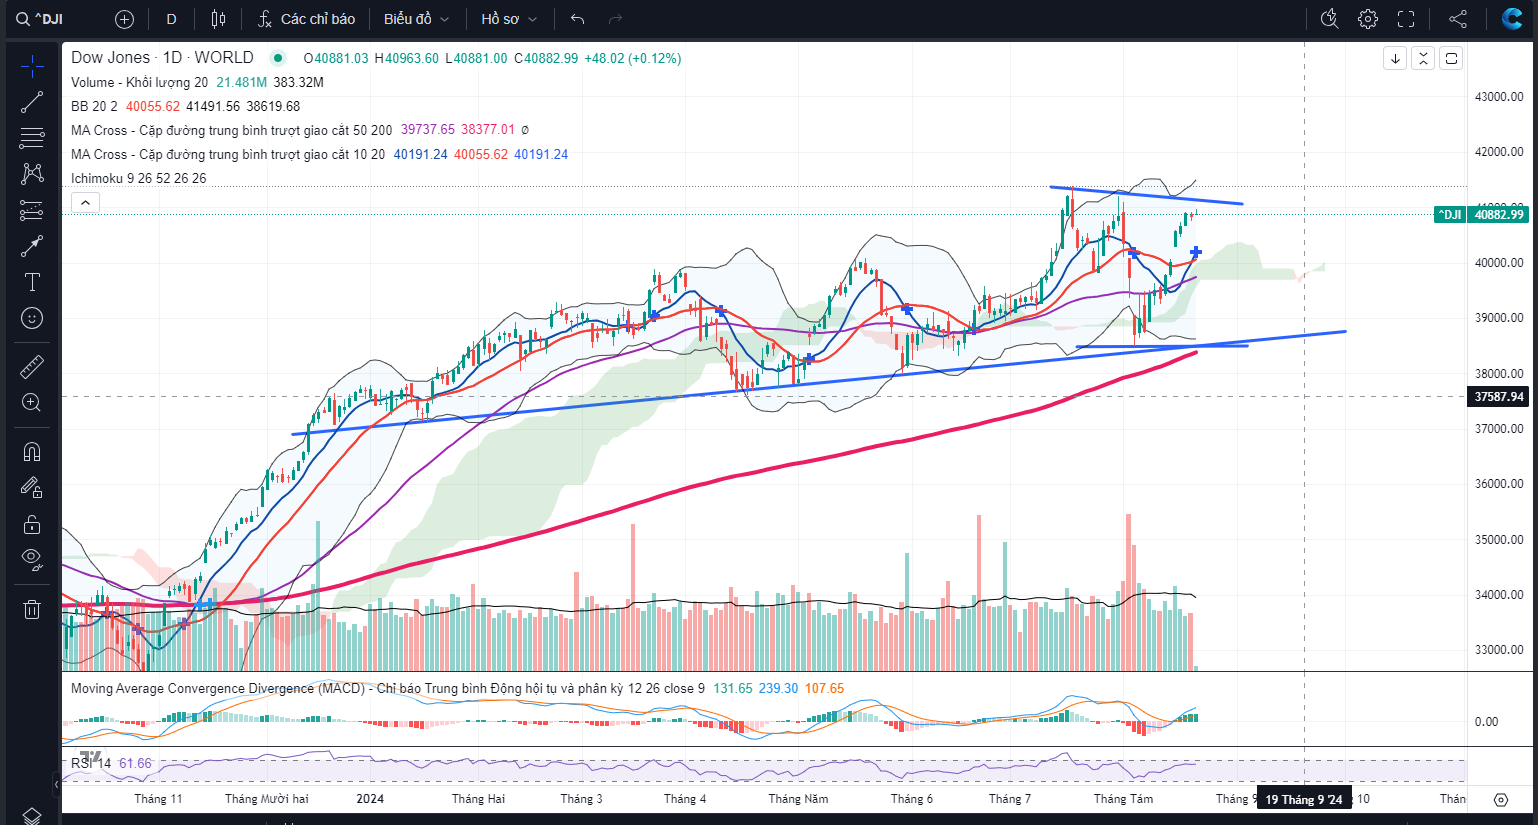Image resolution: width=1538 pixels, height=825 pixels.
Task: Click the small arrow beside RSI pane
Action: coord(56,785)
